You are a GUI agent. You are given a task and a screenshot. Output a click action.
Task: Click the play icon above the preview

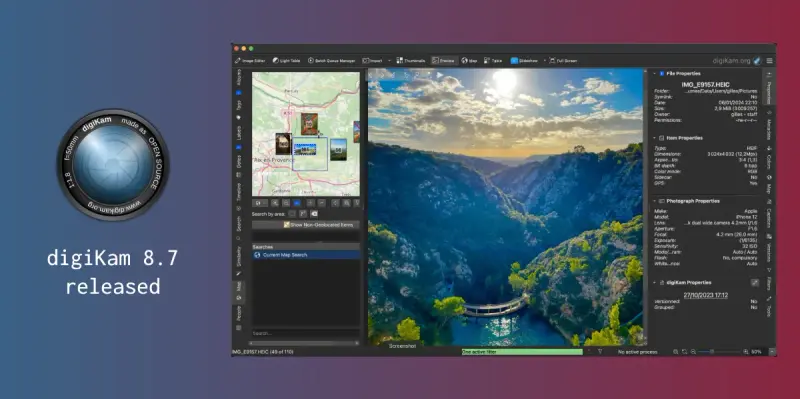tap(439, 75)
